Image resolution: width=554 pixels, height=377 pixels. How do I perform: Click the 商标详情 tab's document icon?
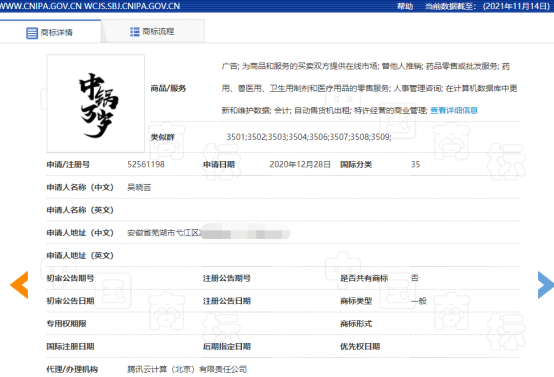pyautogui.click(x=32, y=33)
